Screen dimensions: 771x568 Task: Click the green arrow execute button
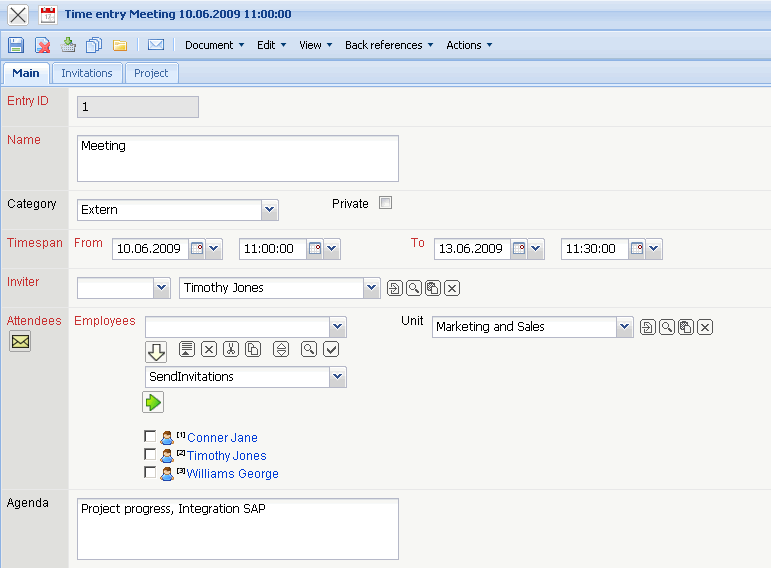click(x=153, y=402)
